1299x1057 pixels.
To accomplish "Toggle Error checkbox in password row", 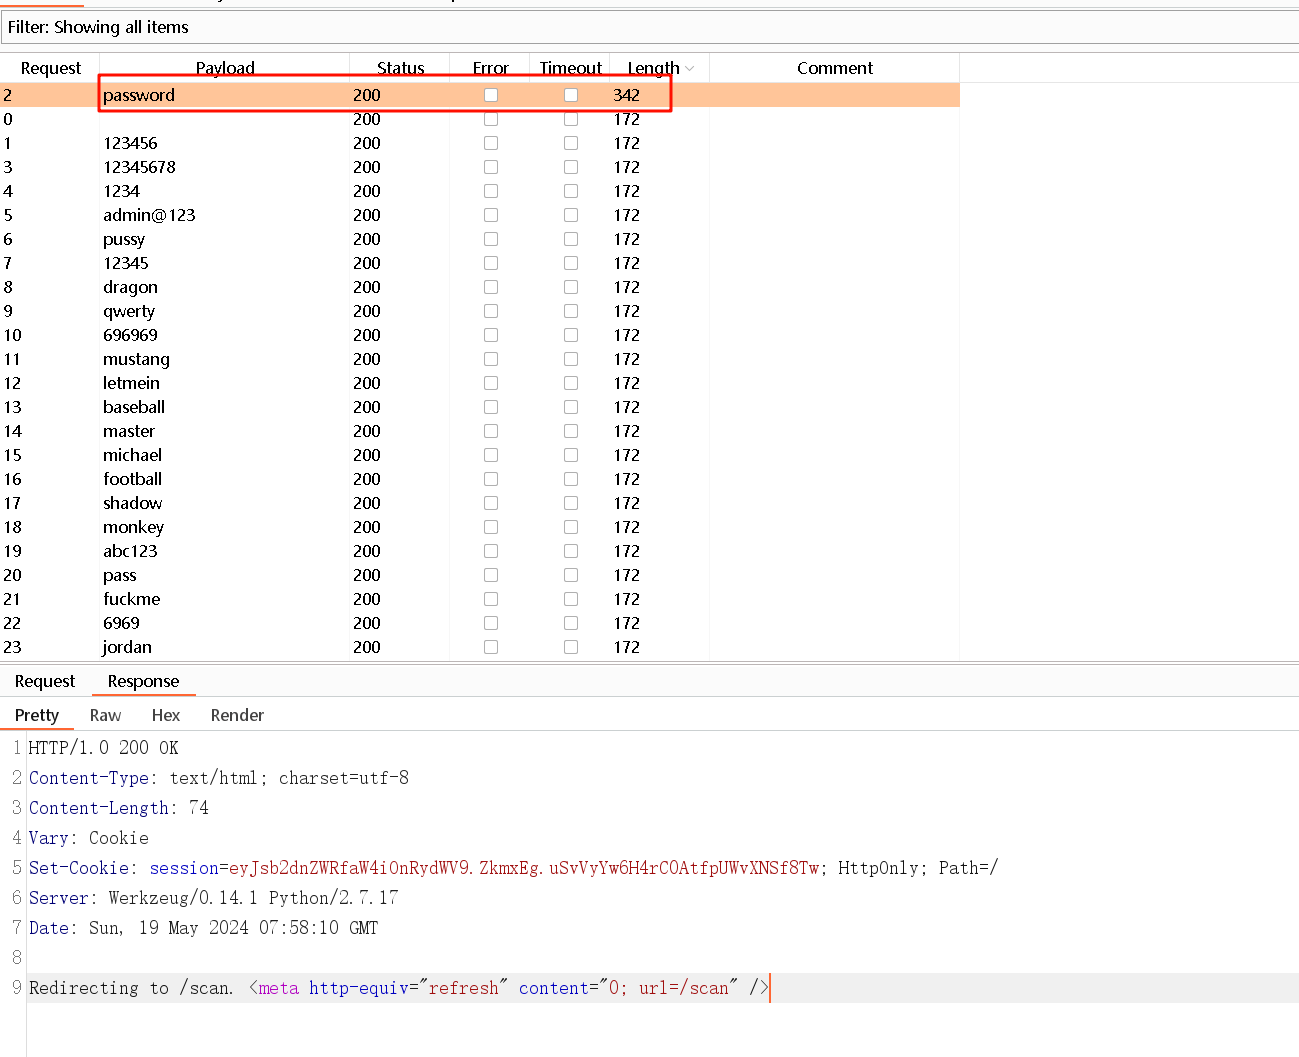I will [491, 95].
